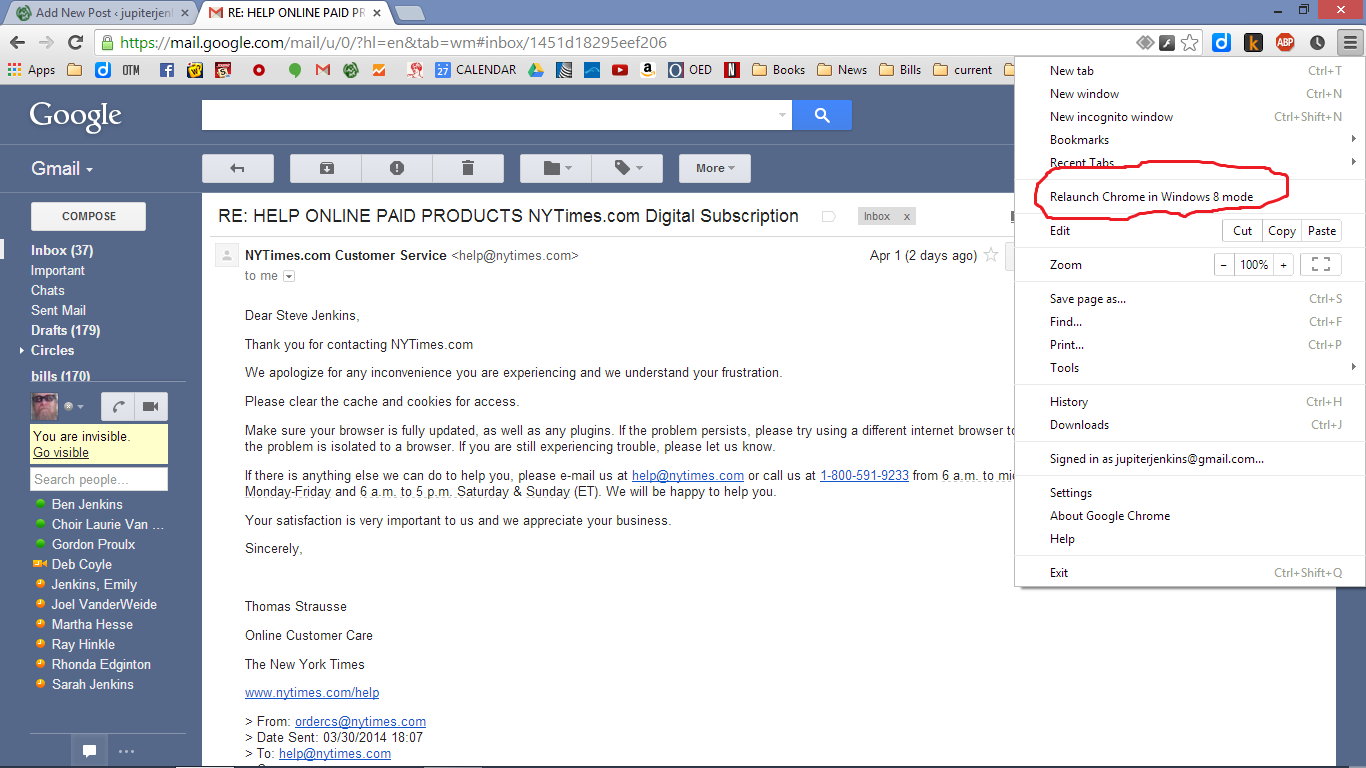Screen dimensions: 1366x768
Task: Click the orange K extension icon
Action: click(1253, 42)
